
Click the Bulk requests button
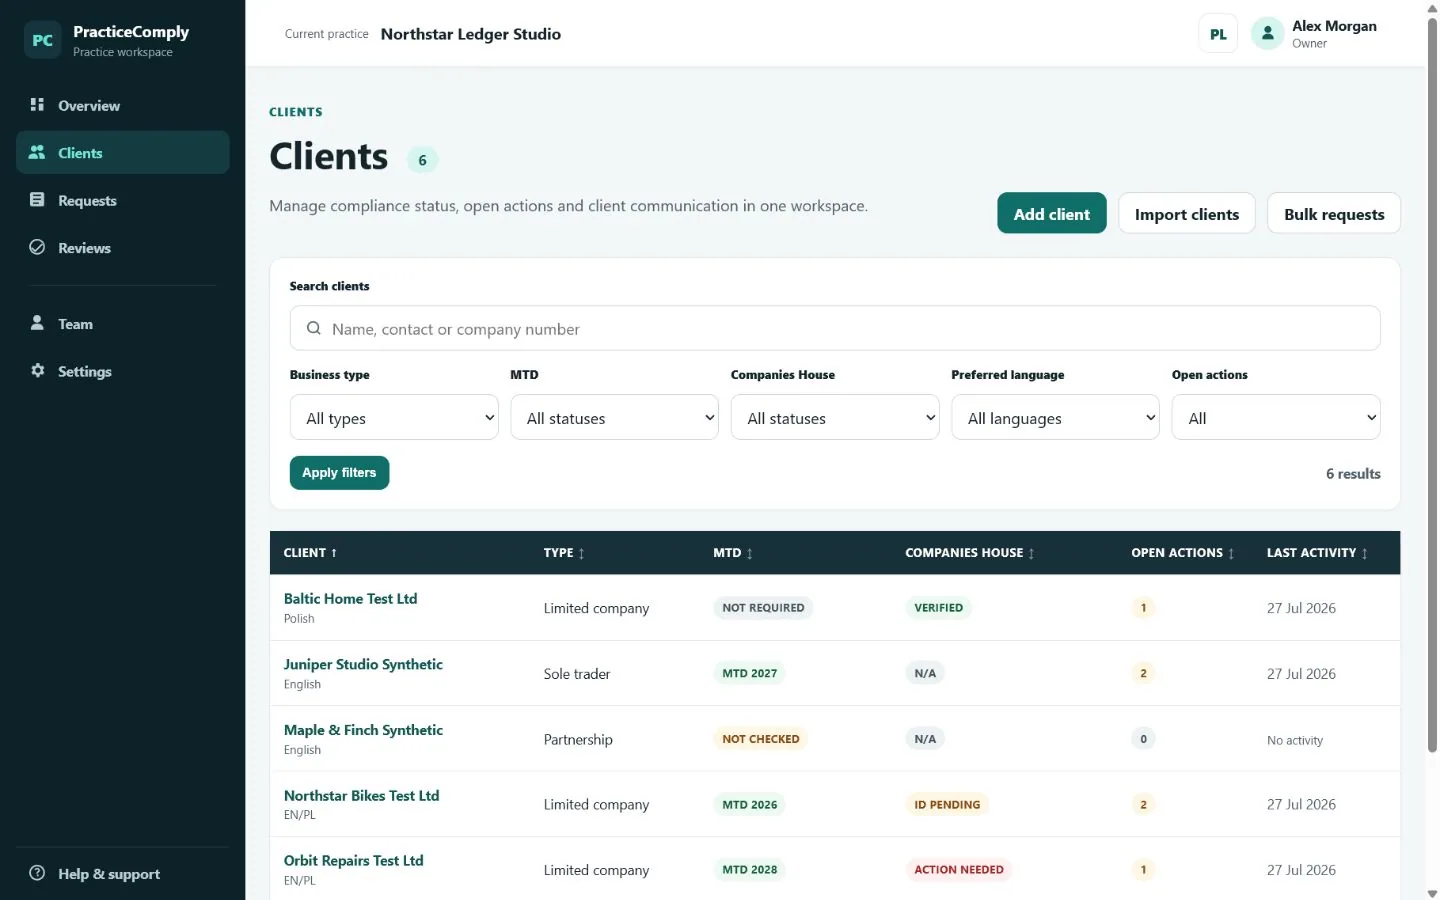(x=1334, y=213)
